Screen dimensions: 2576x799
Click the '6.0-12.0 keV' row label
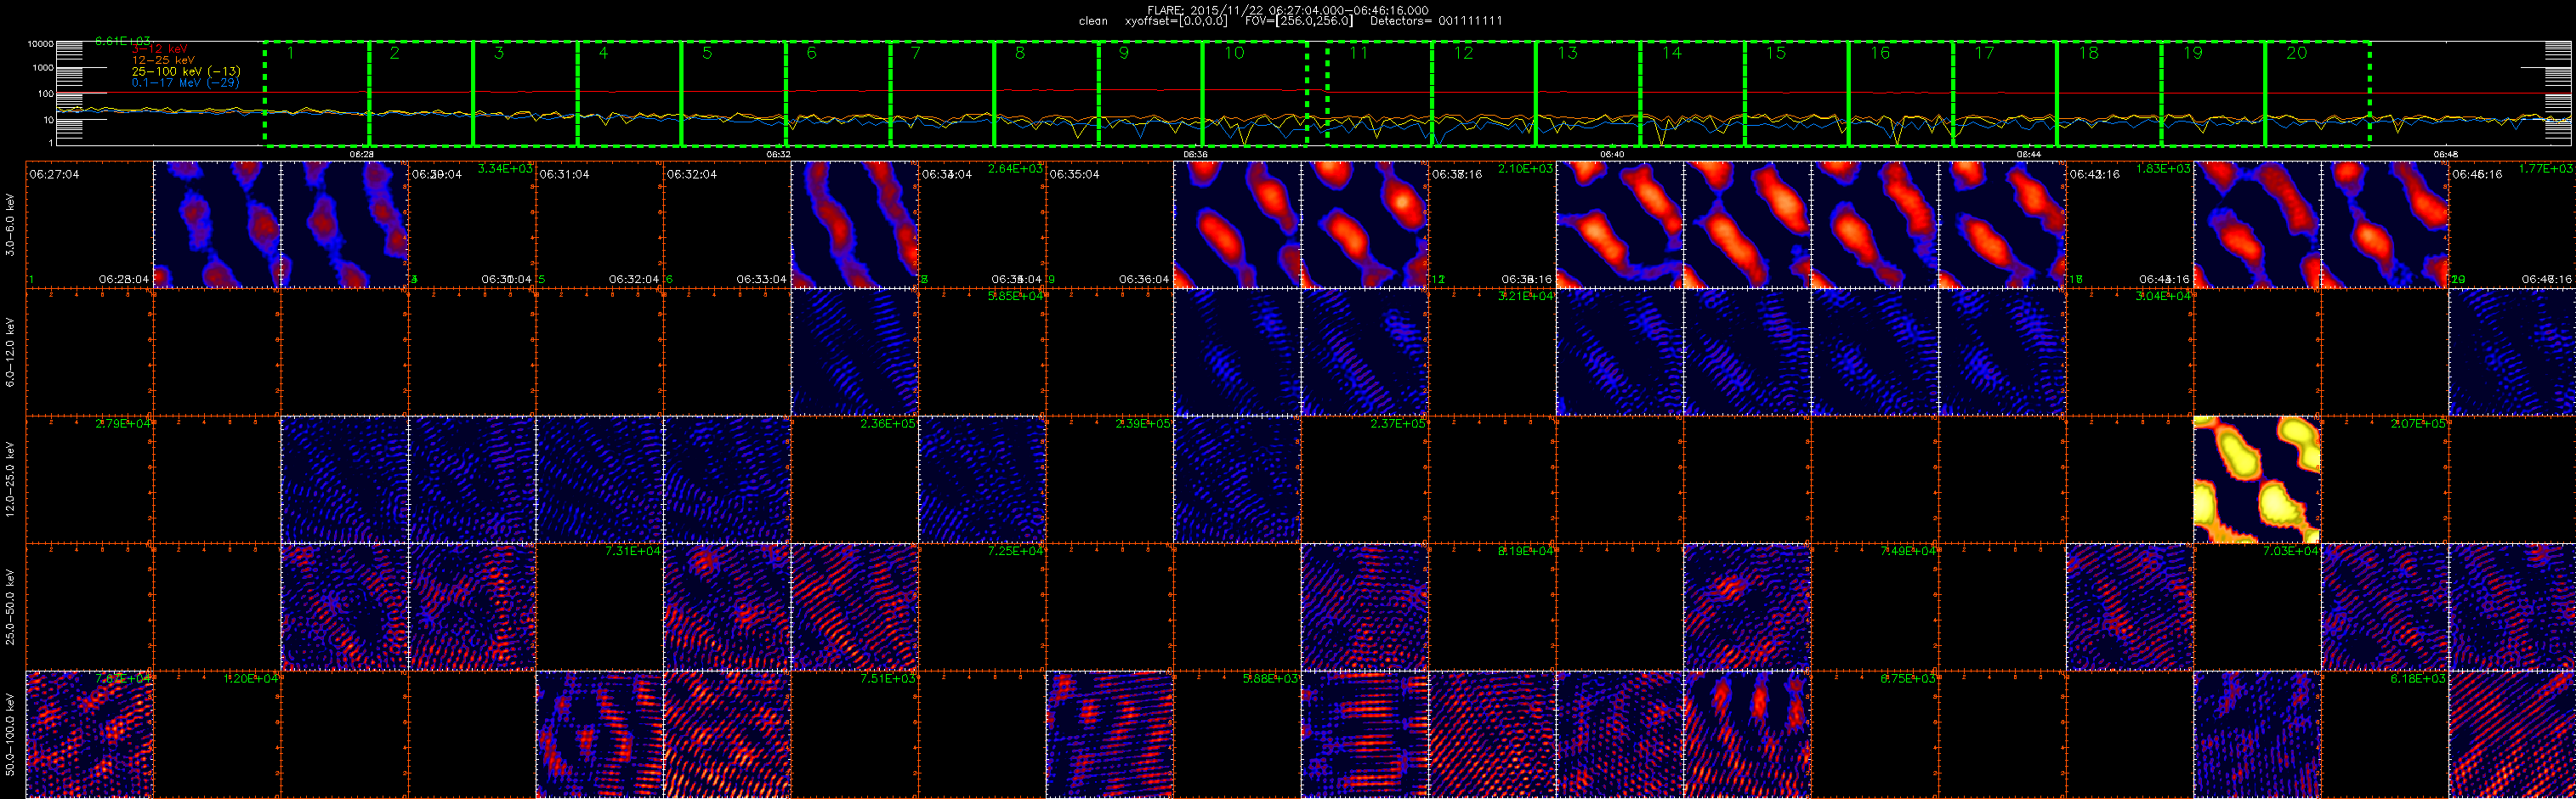click(10, 352)
